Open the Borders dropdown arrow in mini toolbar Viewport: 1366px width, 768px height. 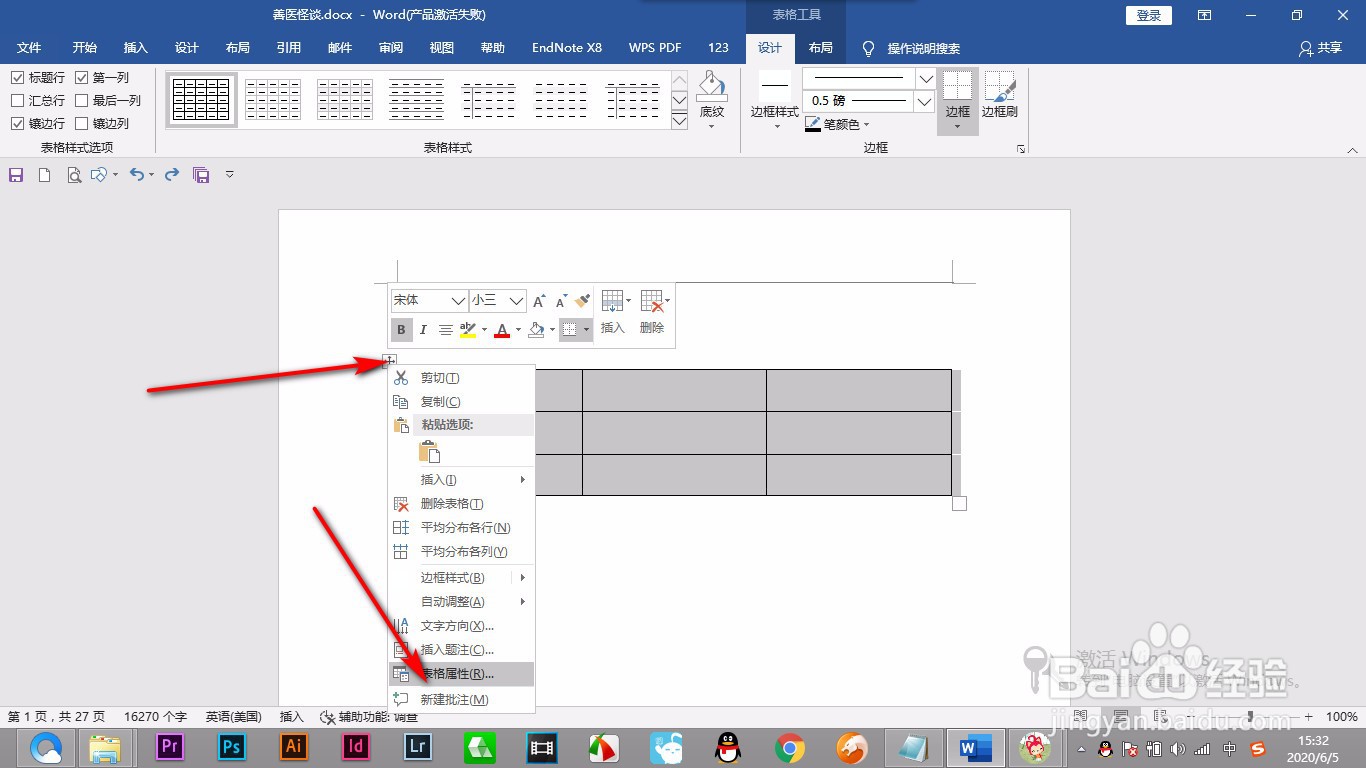click(586, 329)
